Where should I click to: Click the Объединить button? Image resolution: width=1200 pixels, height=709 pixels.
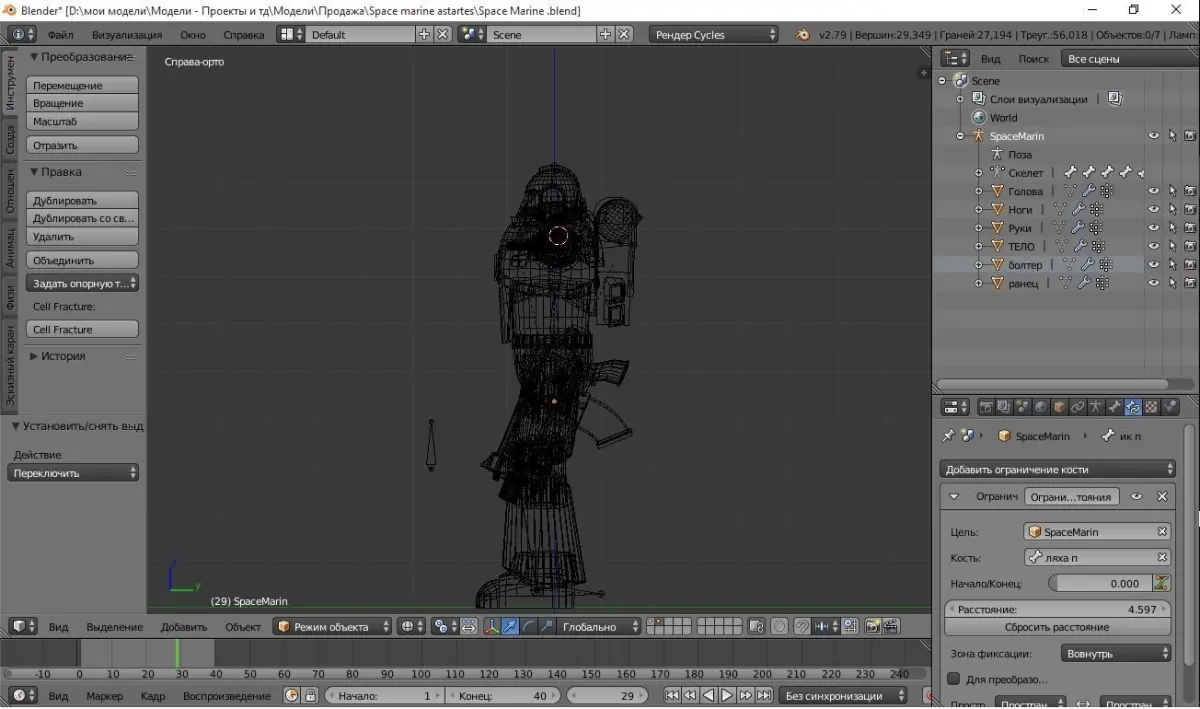coord(82,260)
